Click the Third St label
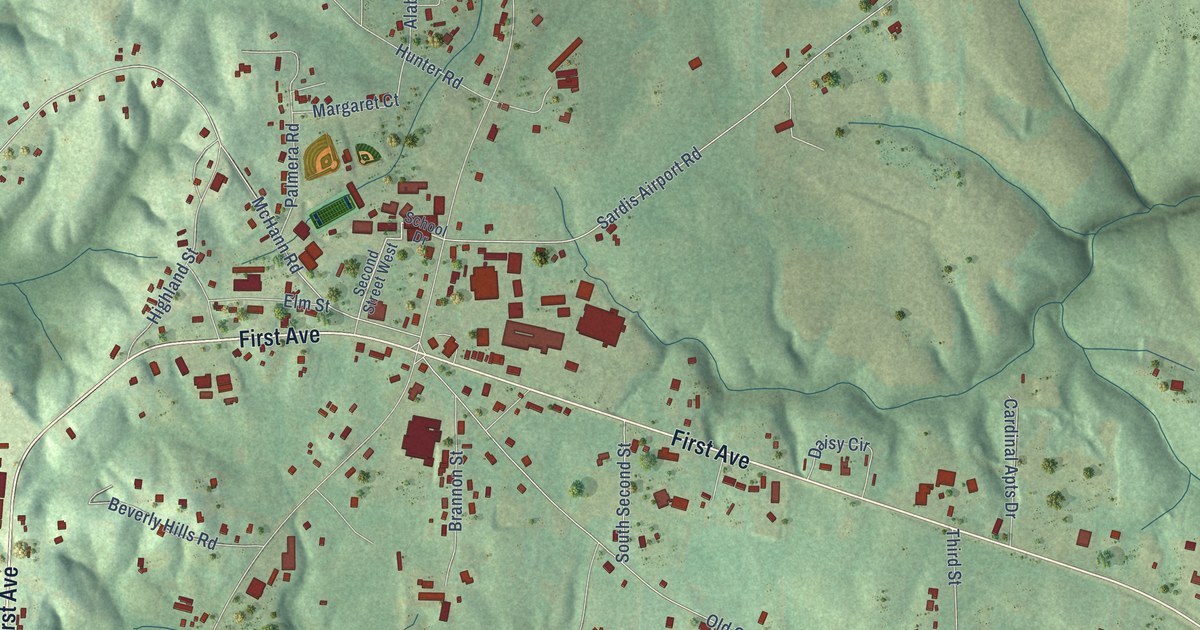The width and height of the screenshot is (1200, 630). pyautogui.click(x=952, y=555)
